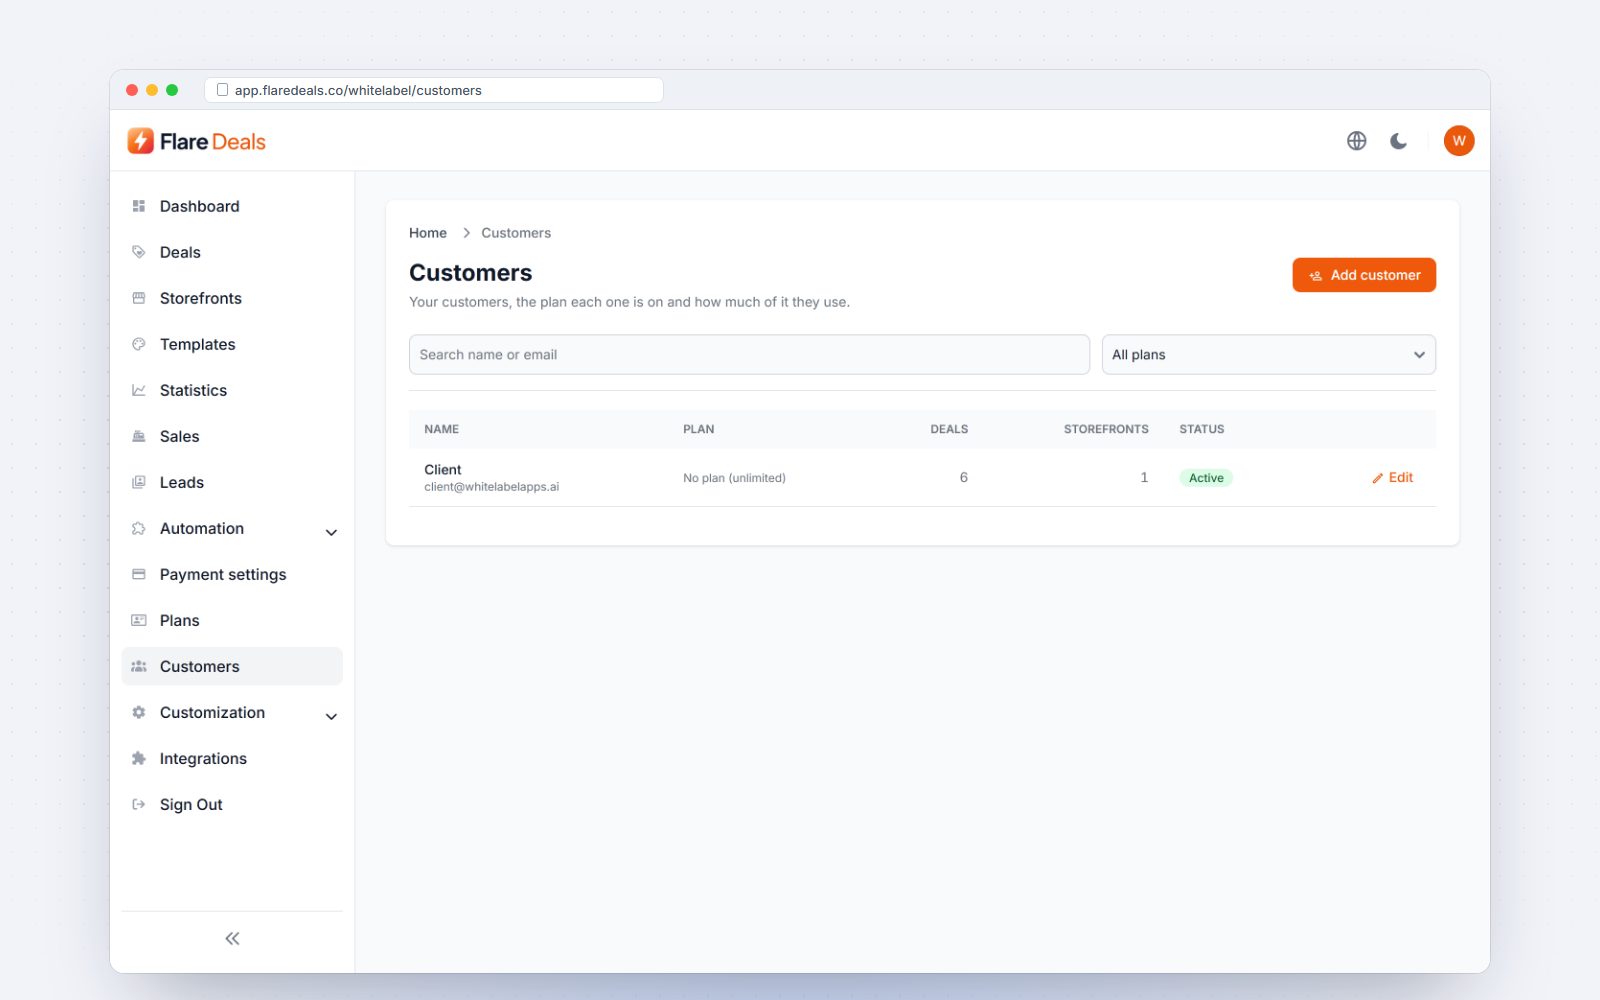Open the Automation menu item
Viewport: 1600px width, 1000px height.
tap(232, 528)
